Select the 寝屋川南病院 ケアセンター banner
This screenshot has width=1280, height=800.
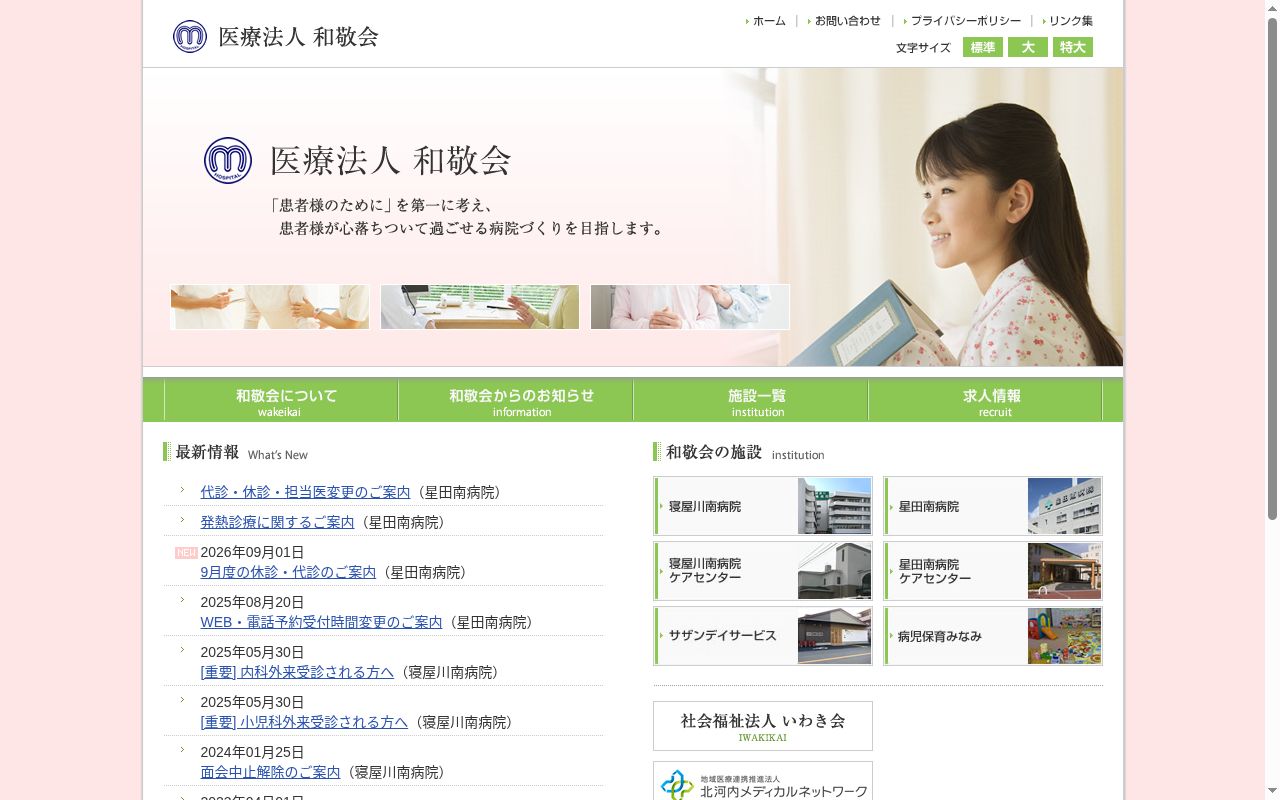(763, 571)
